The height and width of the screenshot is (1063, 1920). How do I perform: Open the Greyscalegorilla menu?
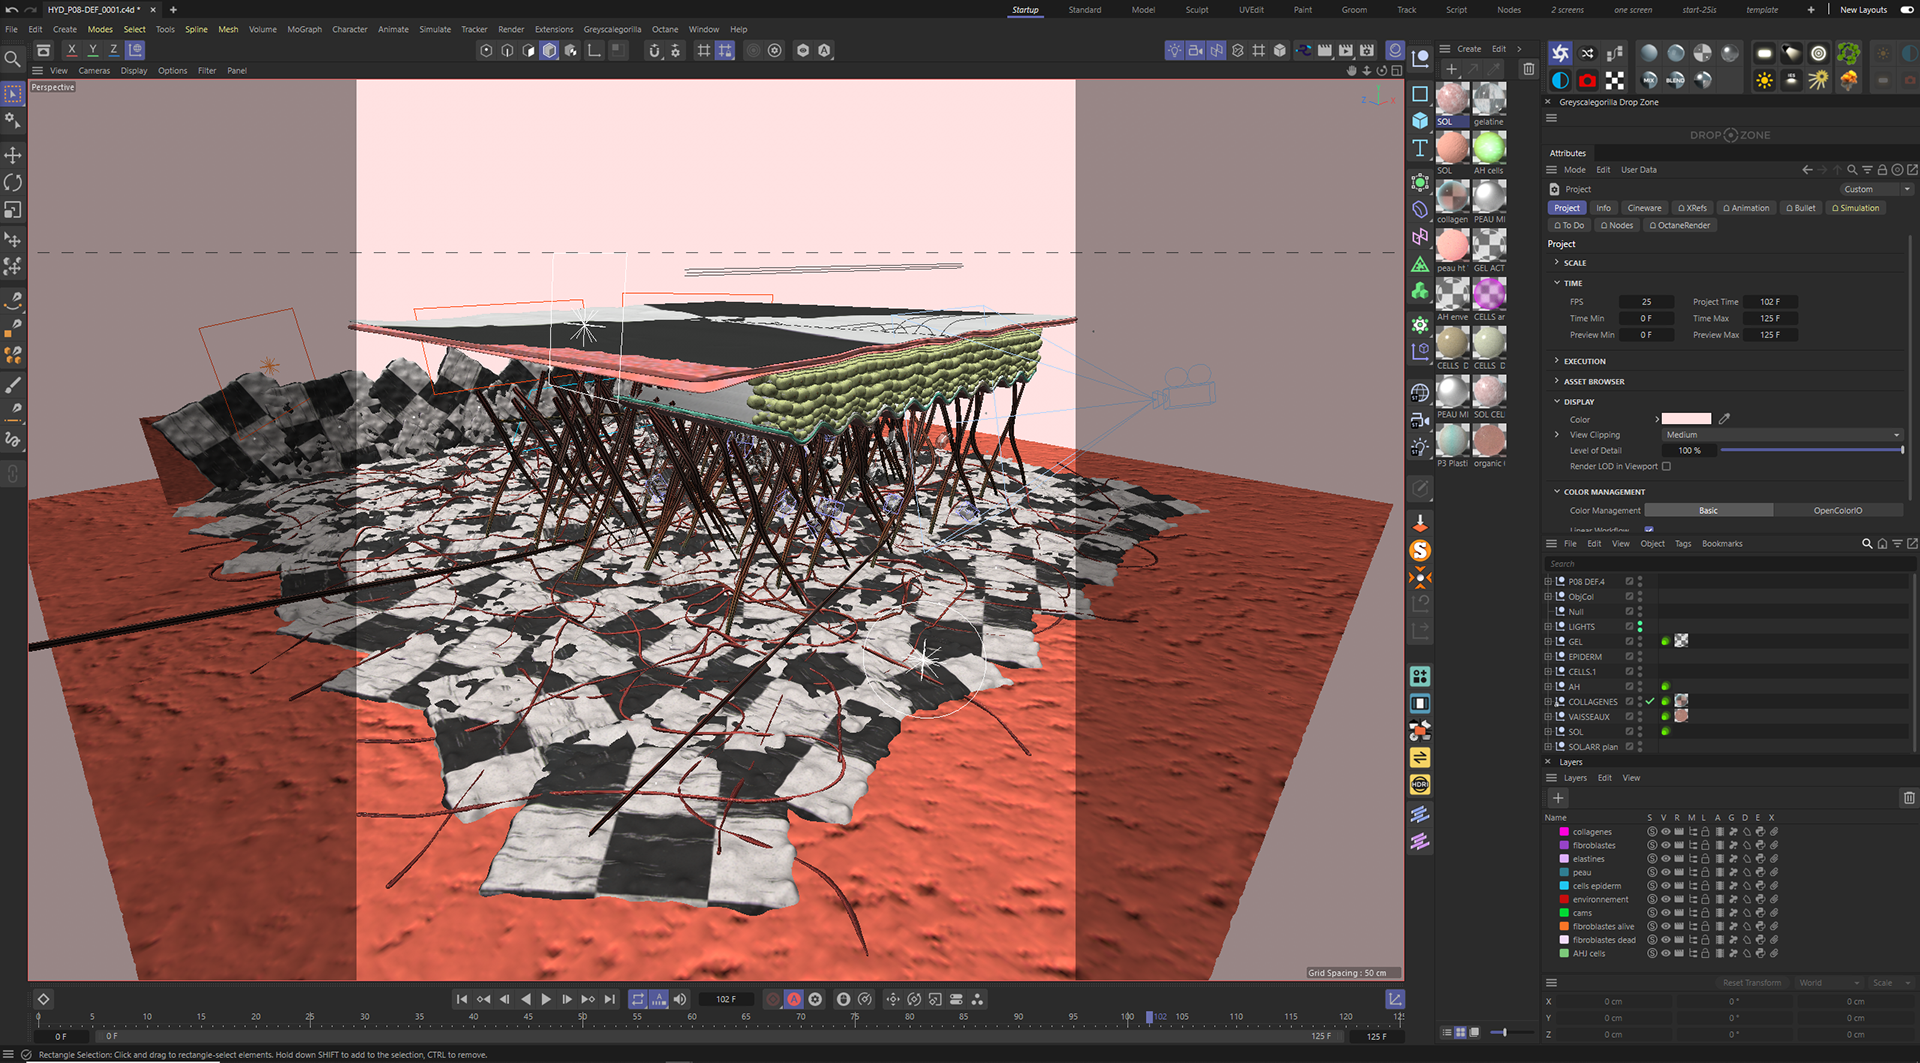coord(612,29)
